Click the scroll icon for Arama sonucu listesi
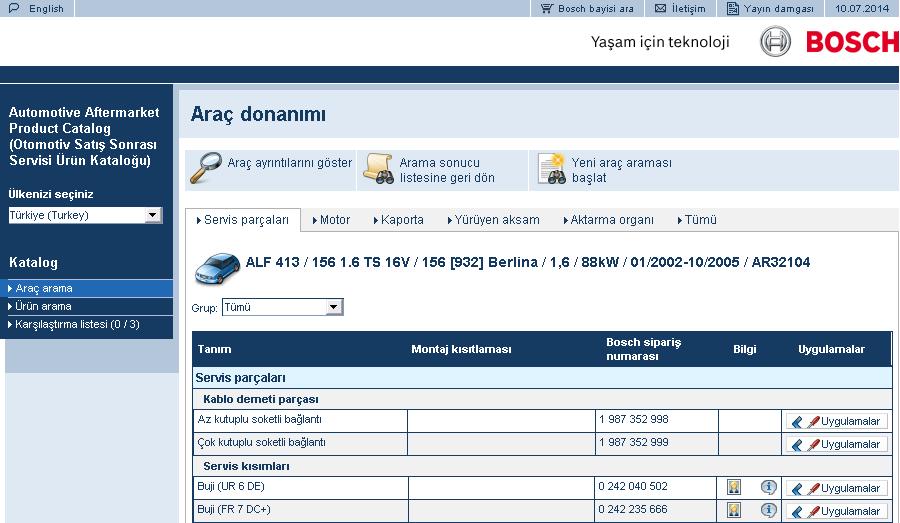The height and width of the screenshot is (523, 900). tap(377, 168)
